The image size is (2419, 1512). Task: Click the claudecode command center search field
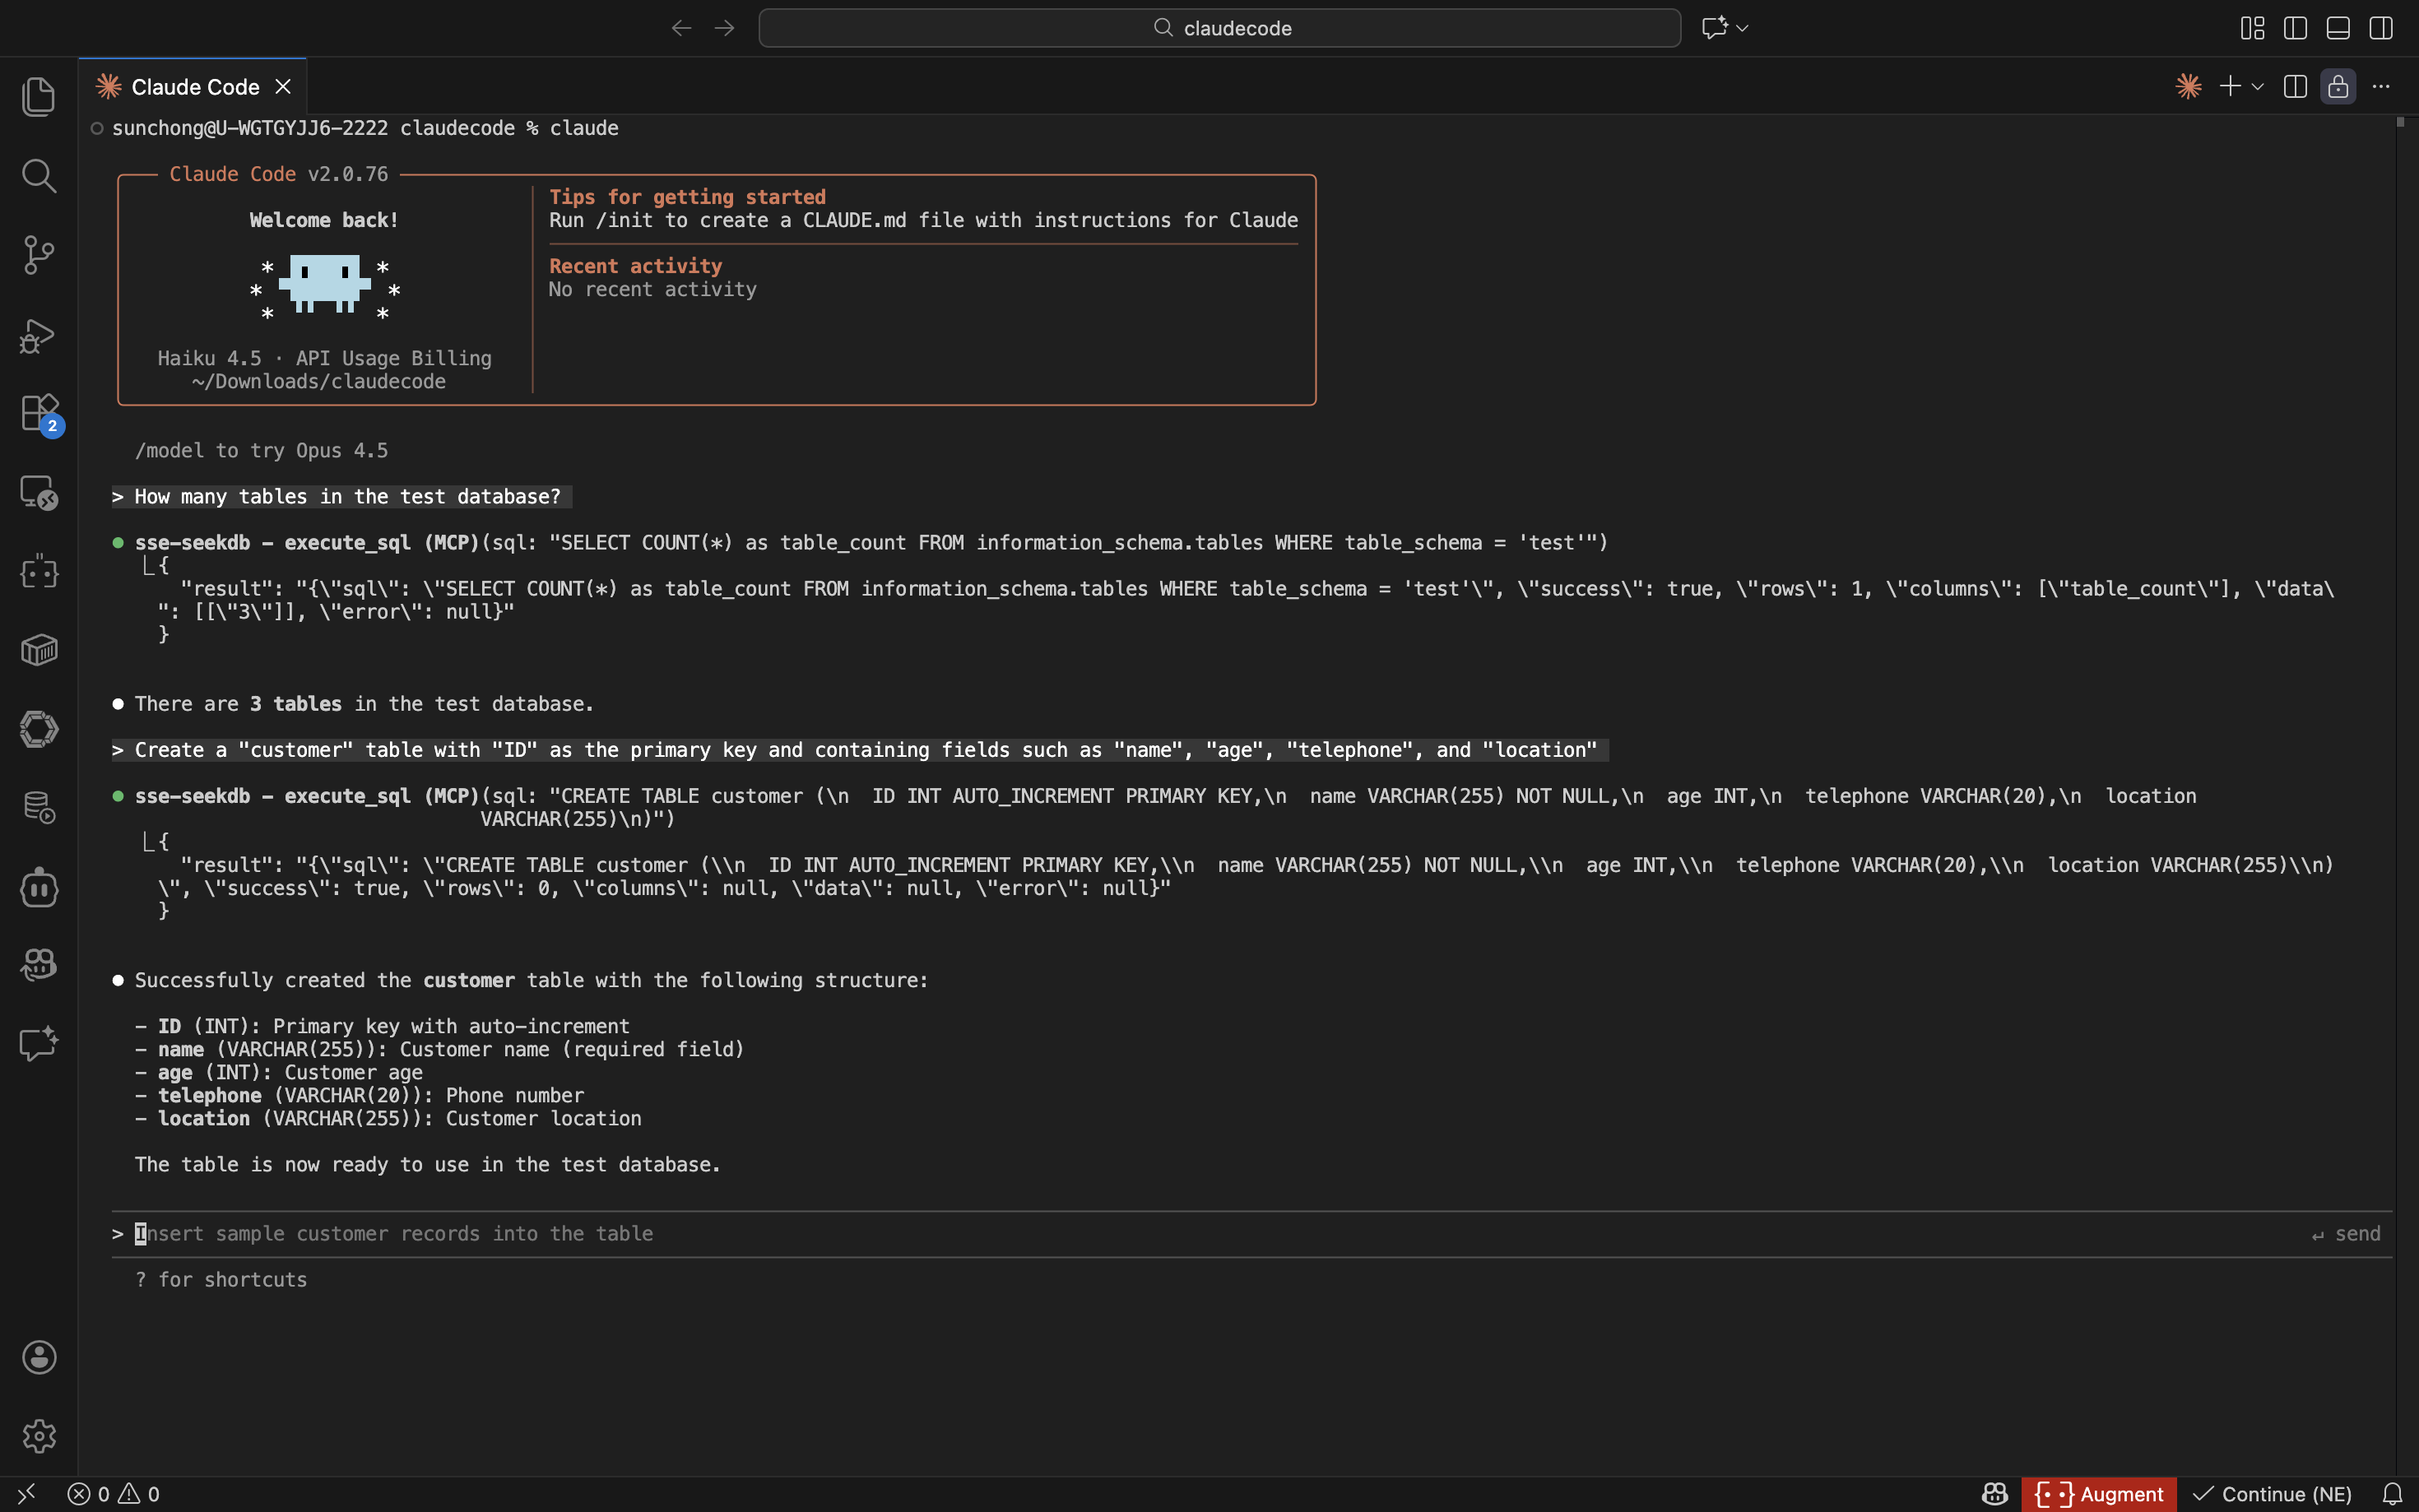1219,28
